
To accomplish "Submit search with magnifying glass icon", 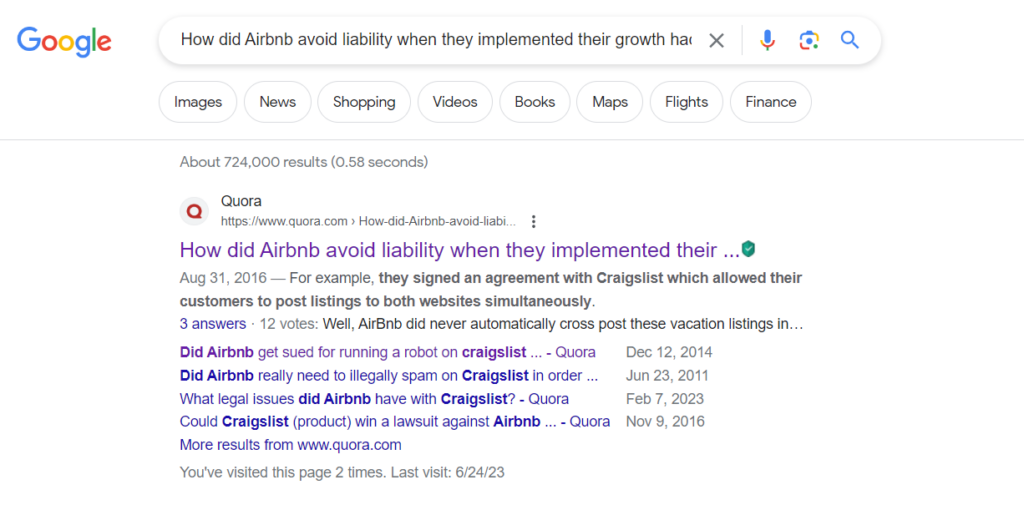I will 850,40.
